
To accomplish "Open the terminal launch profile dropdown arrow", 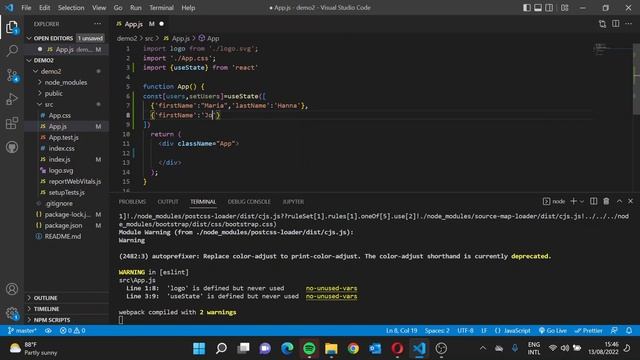I will 582,201.
